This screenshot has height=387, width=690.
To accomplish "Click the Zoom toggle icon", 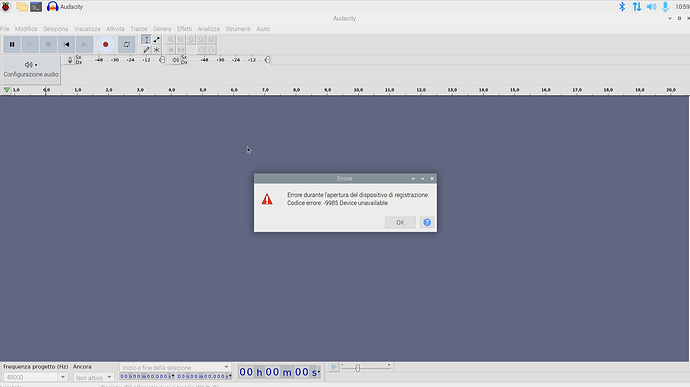I will pos(211,40).
